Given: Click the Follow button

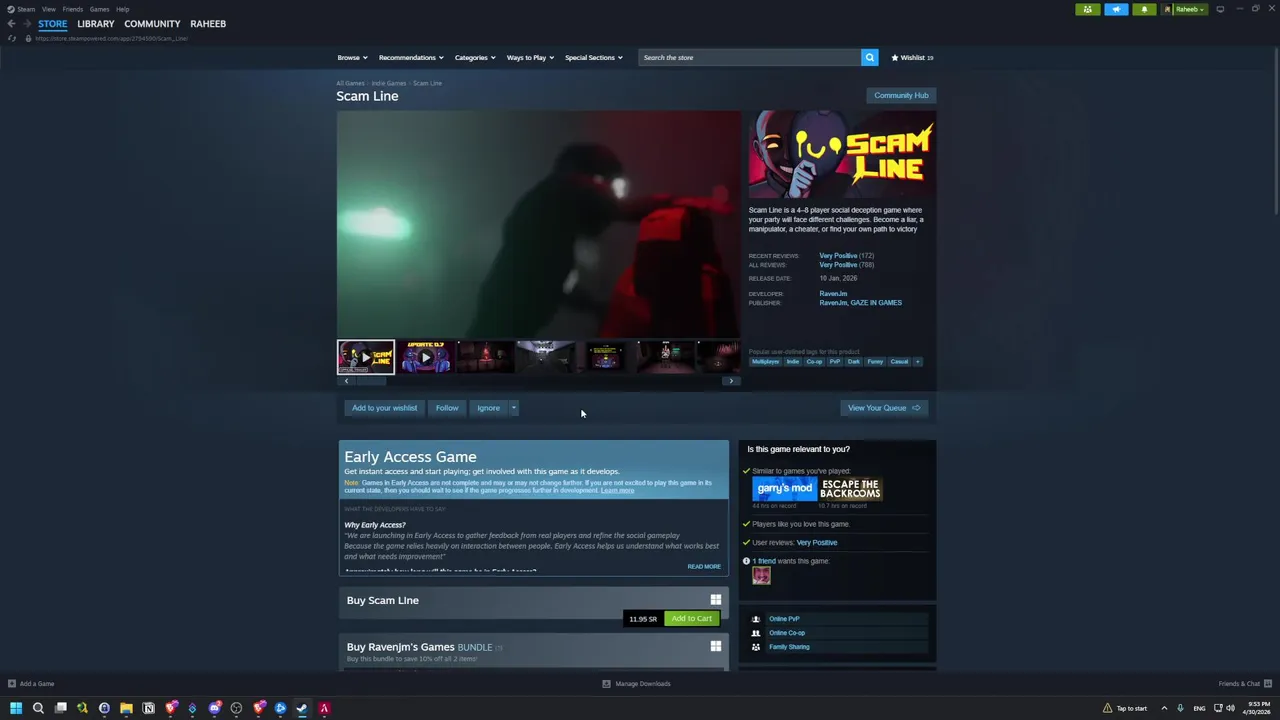Looking at the screenshot, I should (x=447, y=408).
